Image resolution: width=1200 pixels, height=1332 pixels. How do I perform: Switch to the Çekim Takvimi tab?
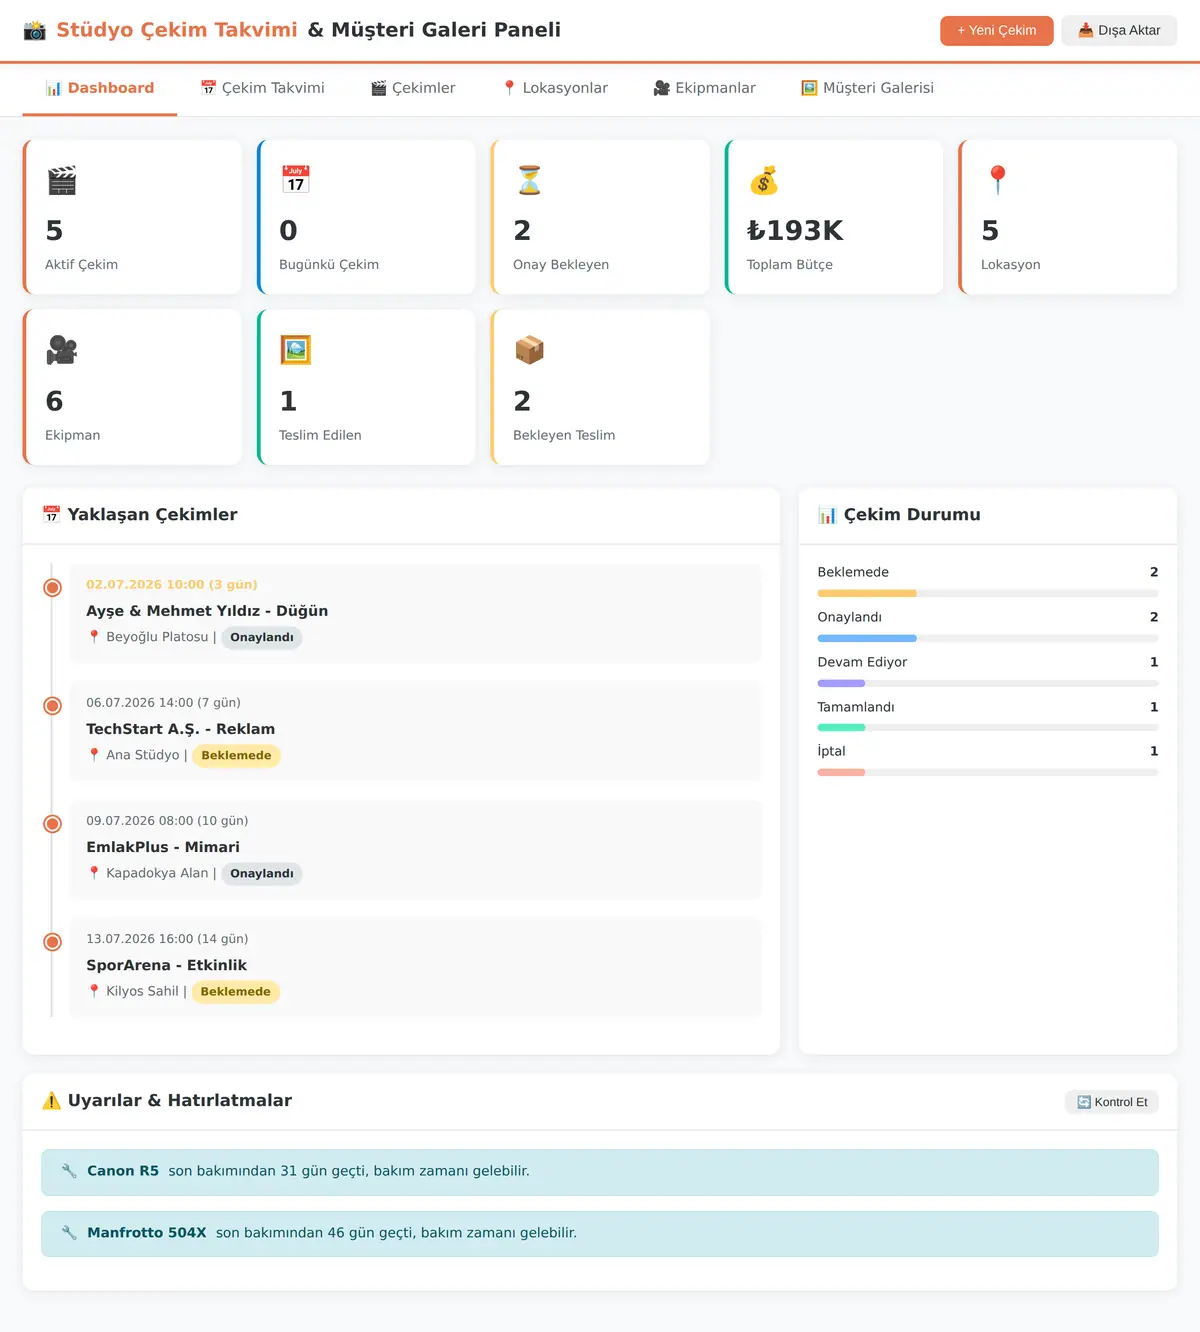point(263,88)
